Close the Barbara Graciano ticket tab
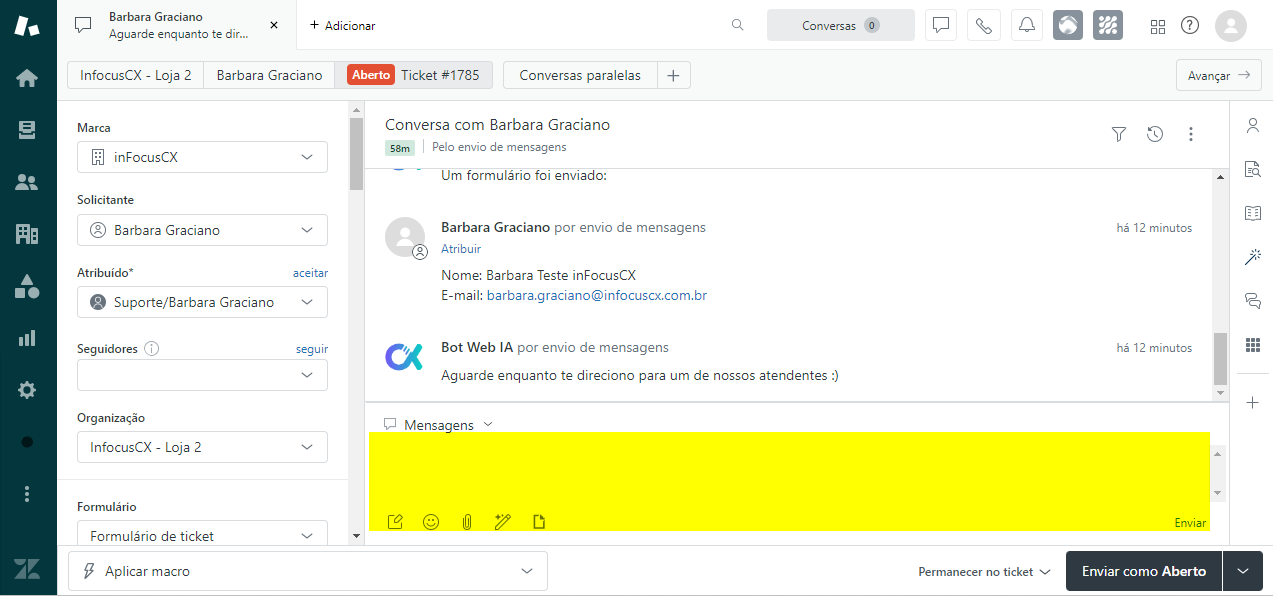This screenshot has width=1273, height=596. (274, 25)
